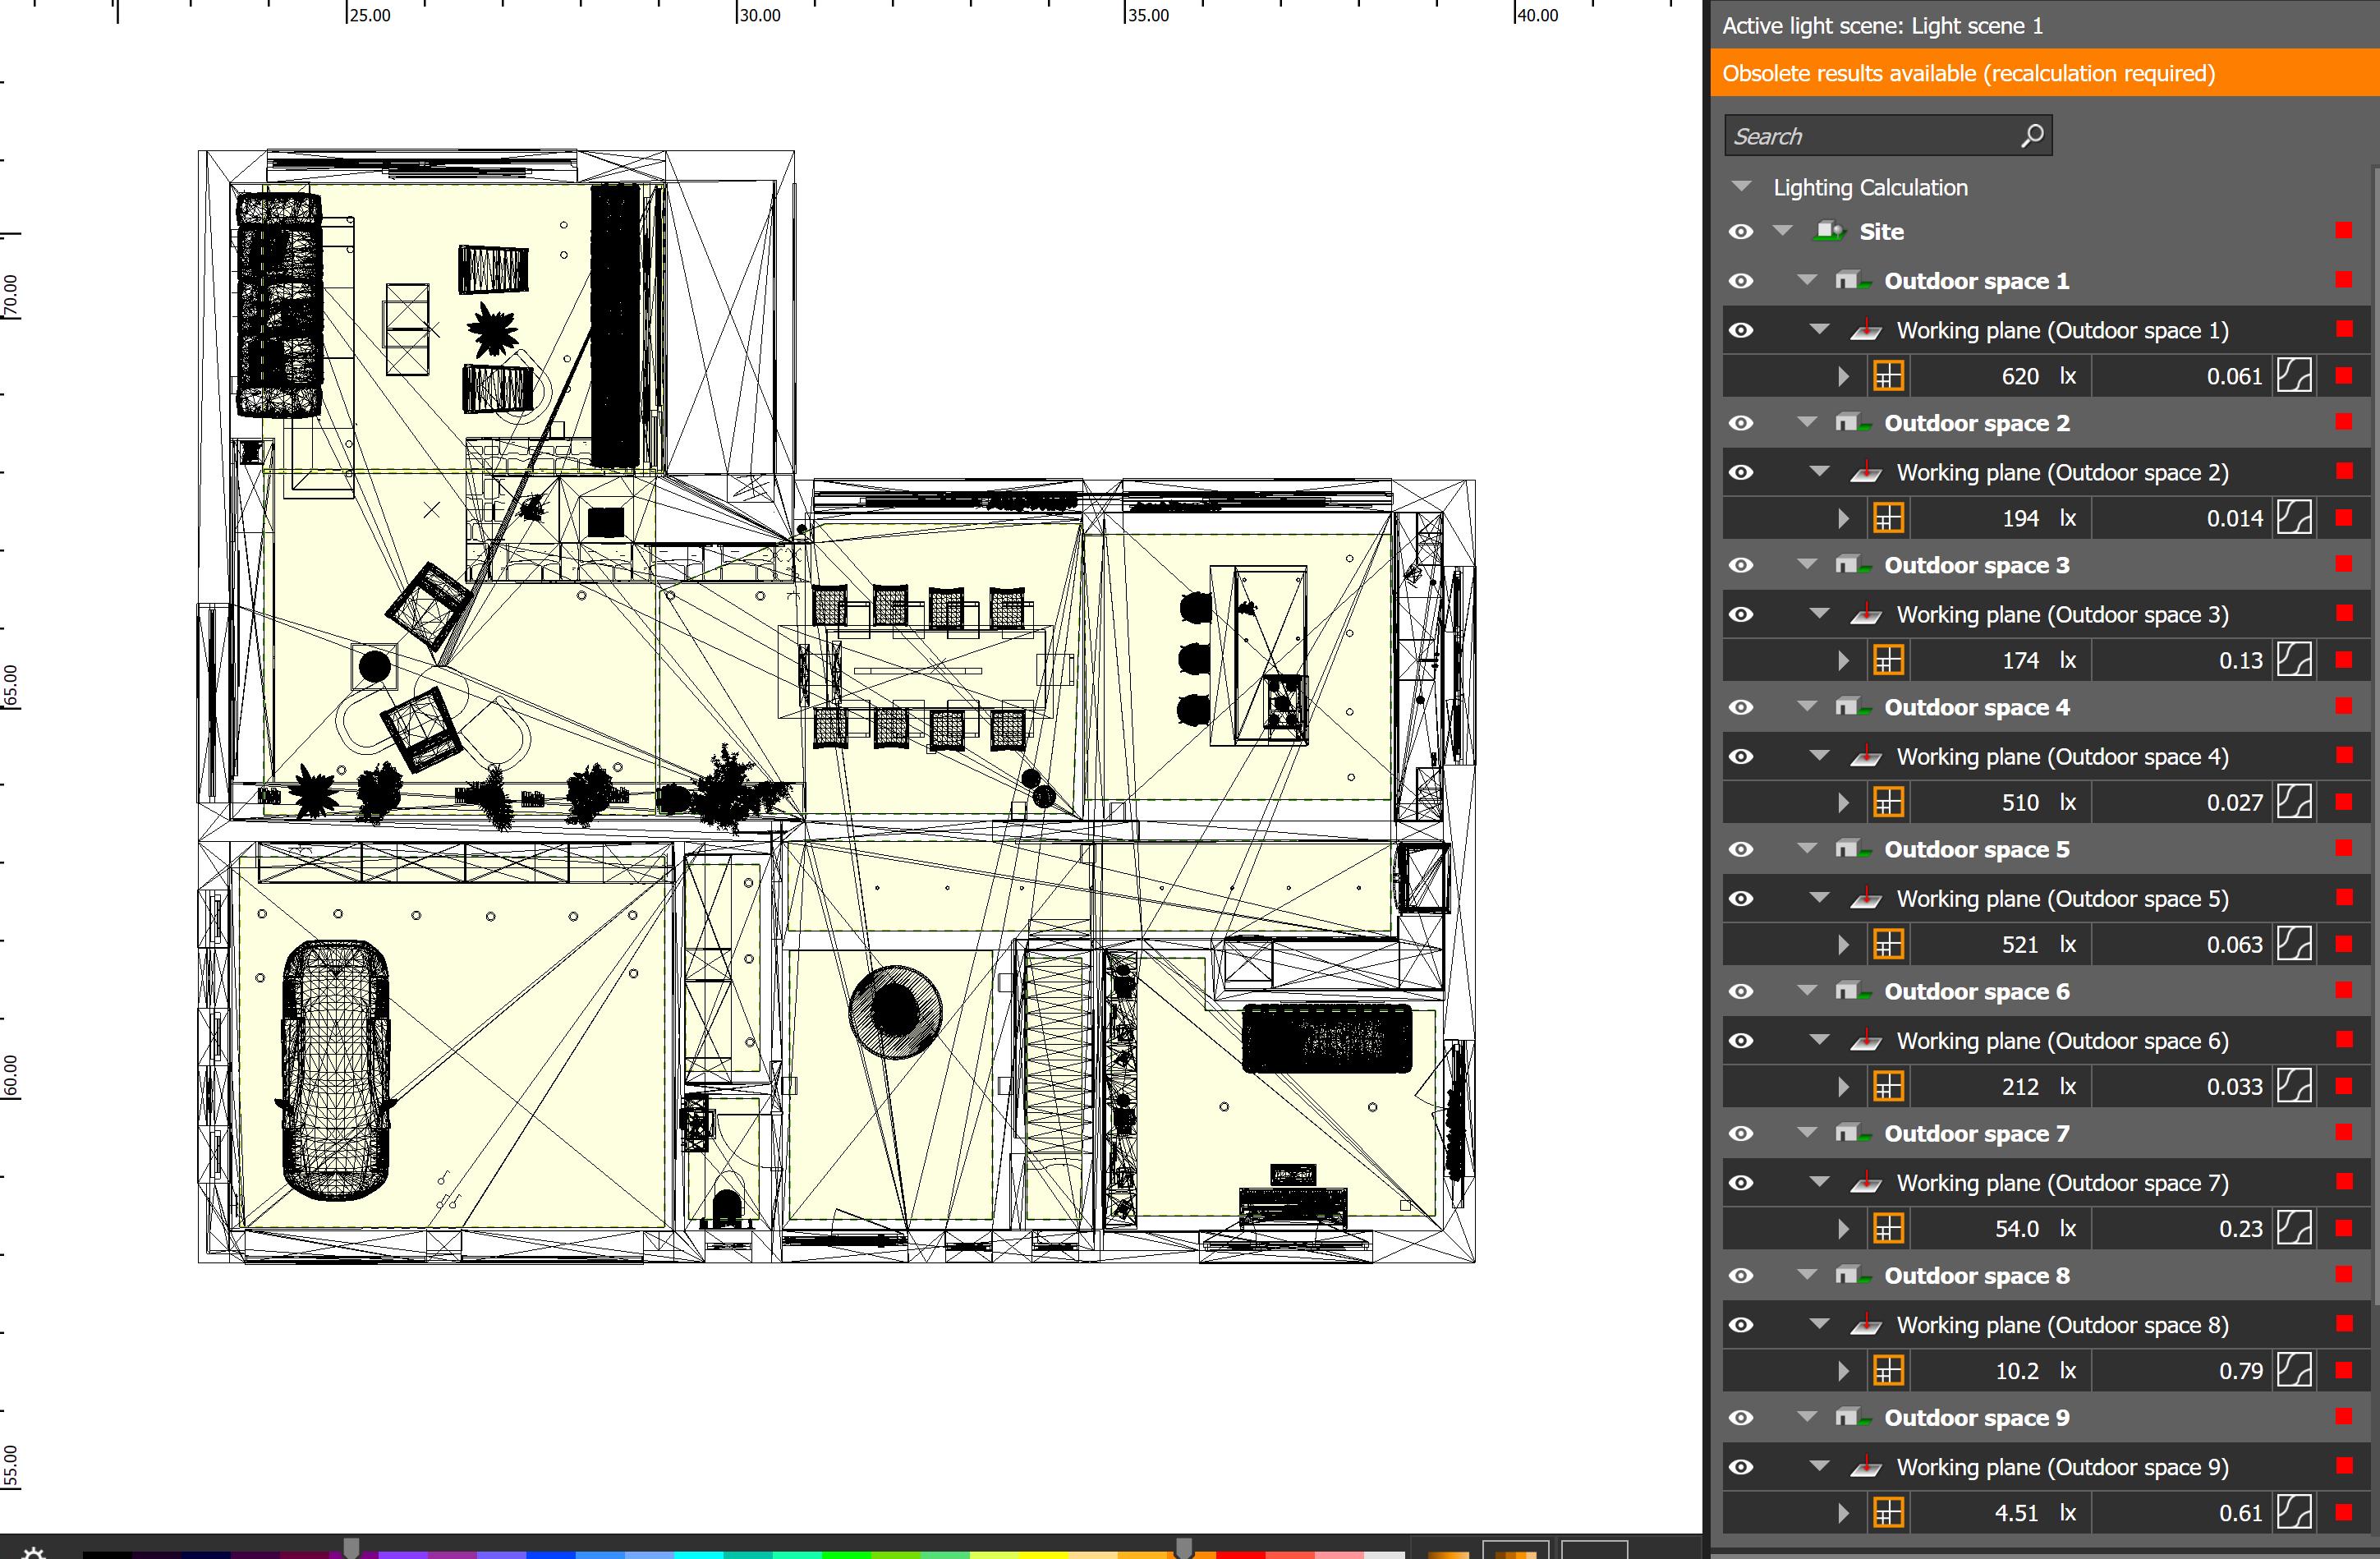Open calculation grid icon for 194 lx row
This screenshot has height=1559, width=2380.
point(1888,519)
